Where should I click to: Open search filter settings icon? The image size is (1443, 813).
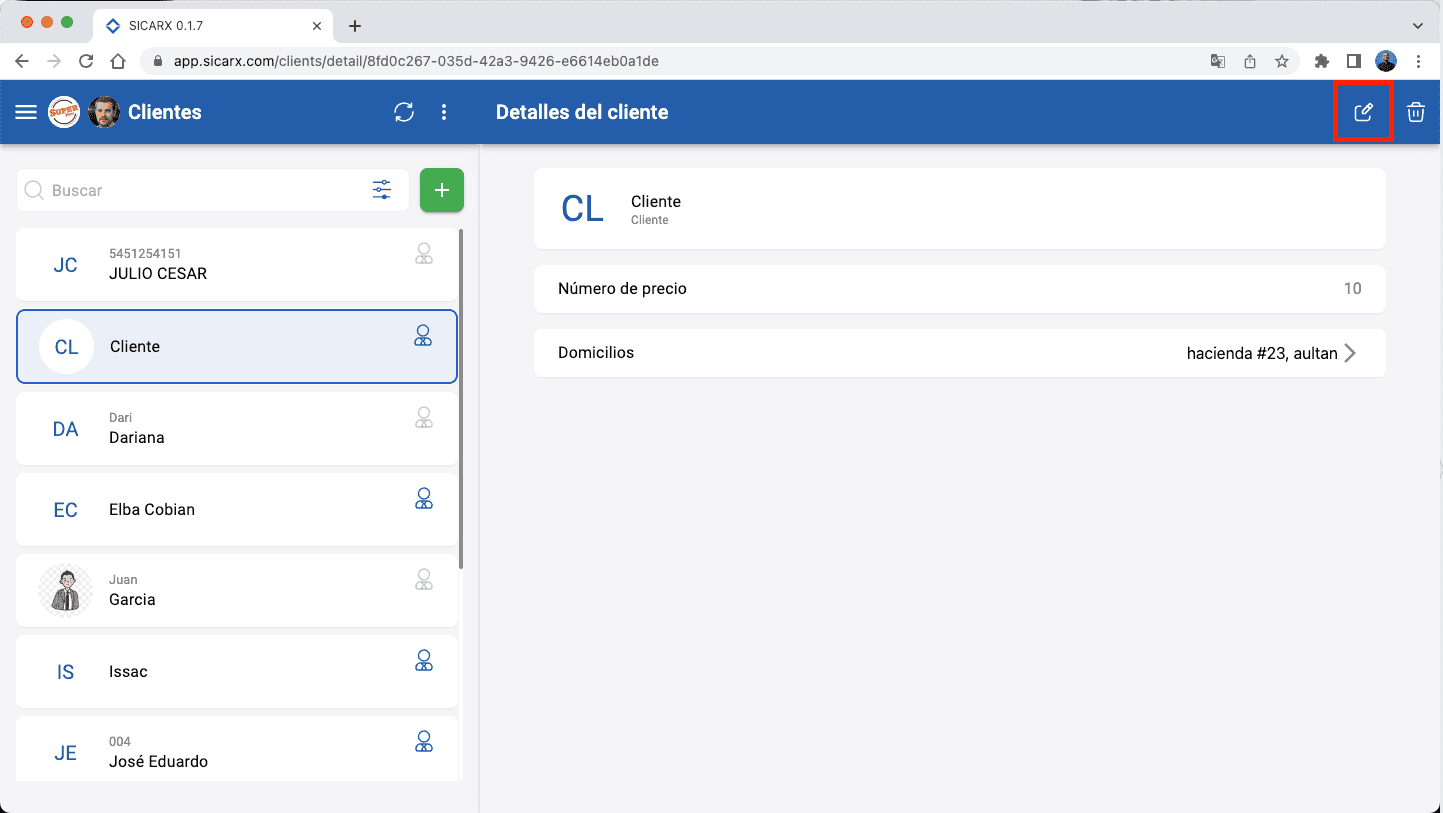pos(382,190)
